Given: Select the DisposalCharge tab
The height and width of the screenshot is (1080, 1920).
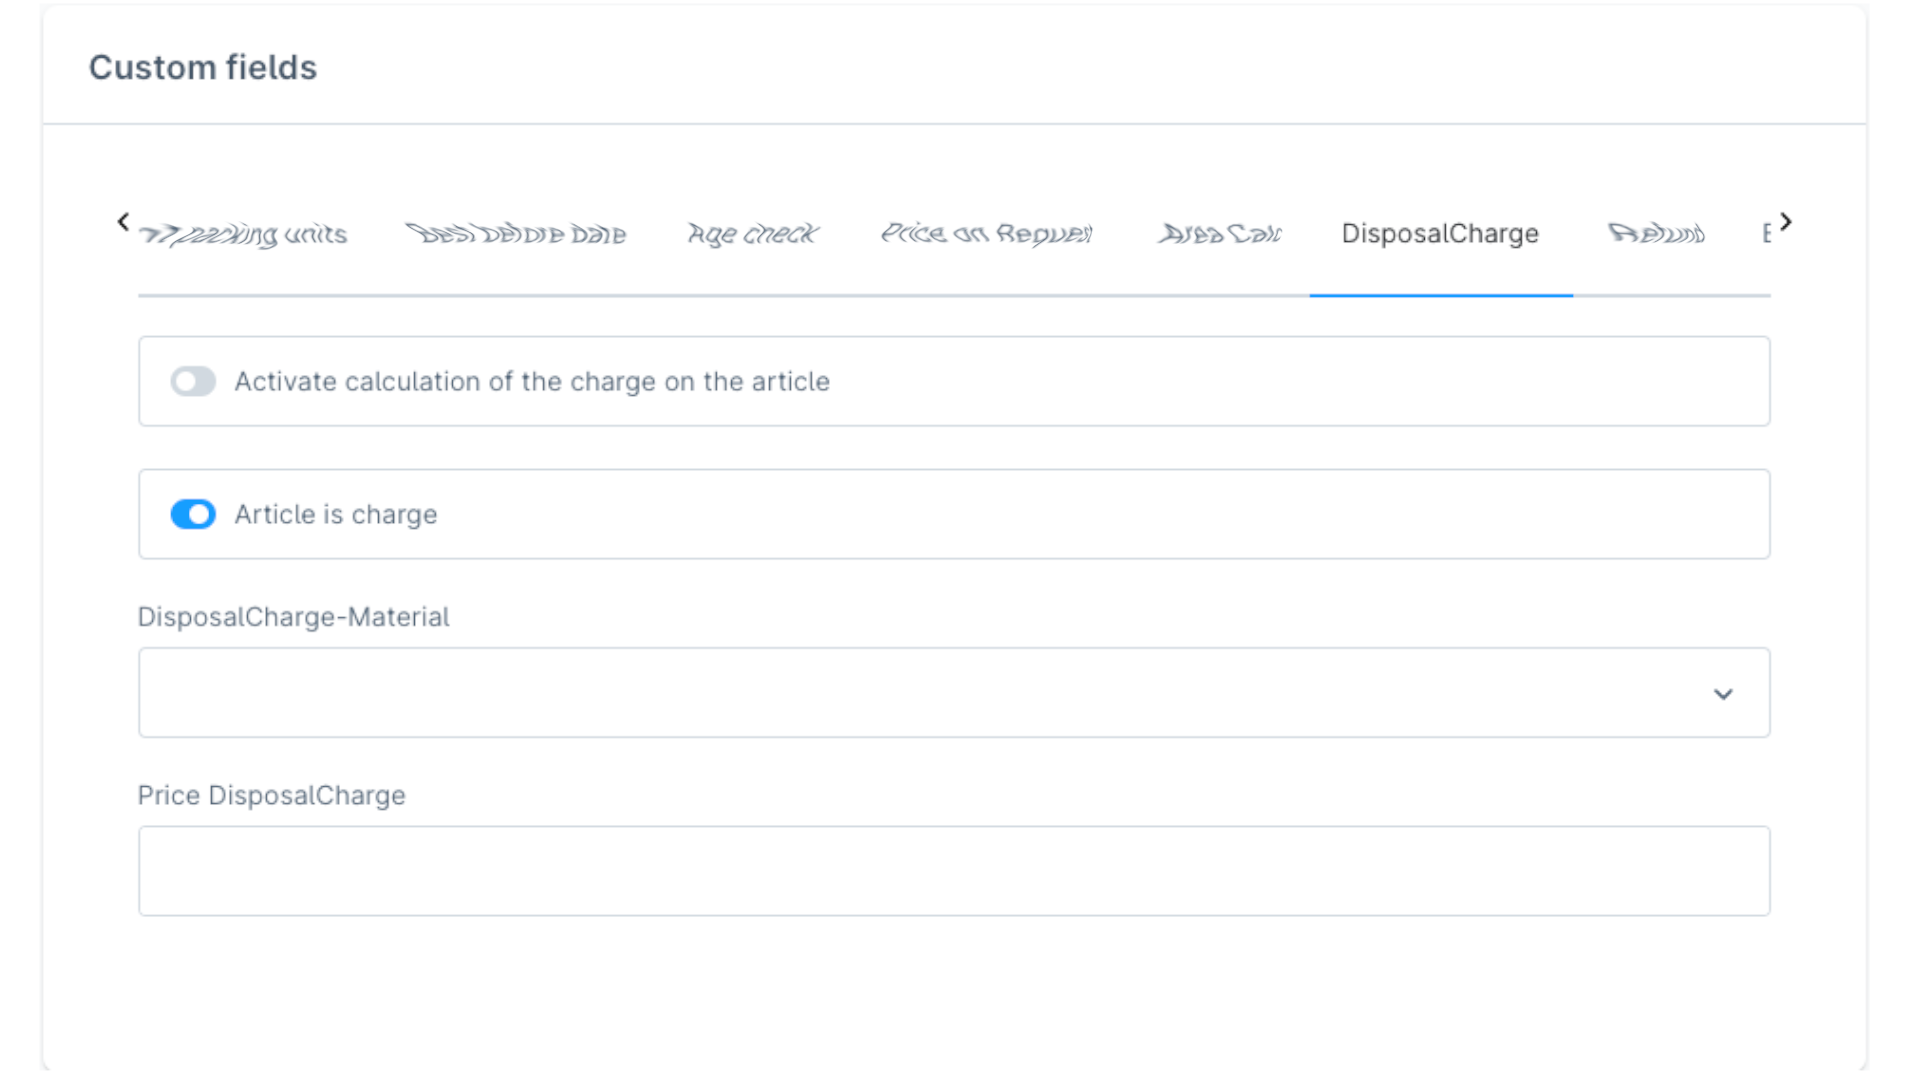Looking at the screenshot, I should [x=1440, y=234].
